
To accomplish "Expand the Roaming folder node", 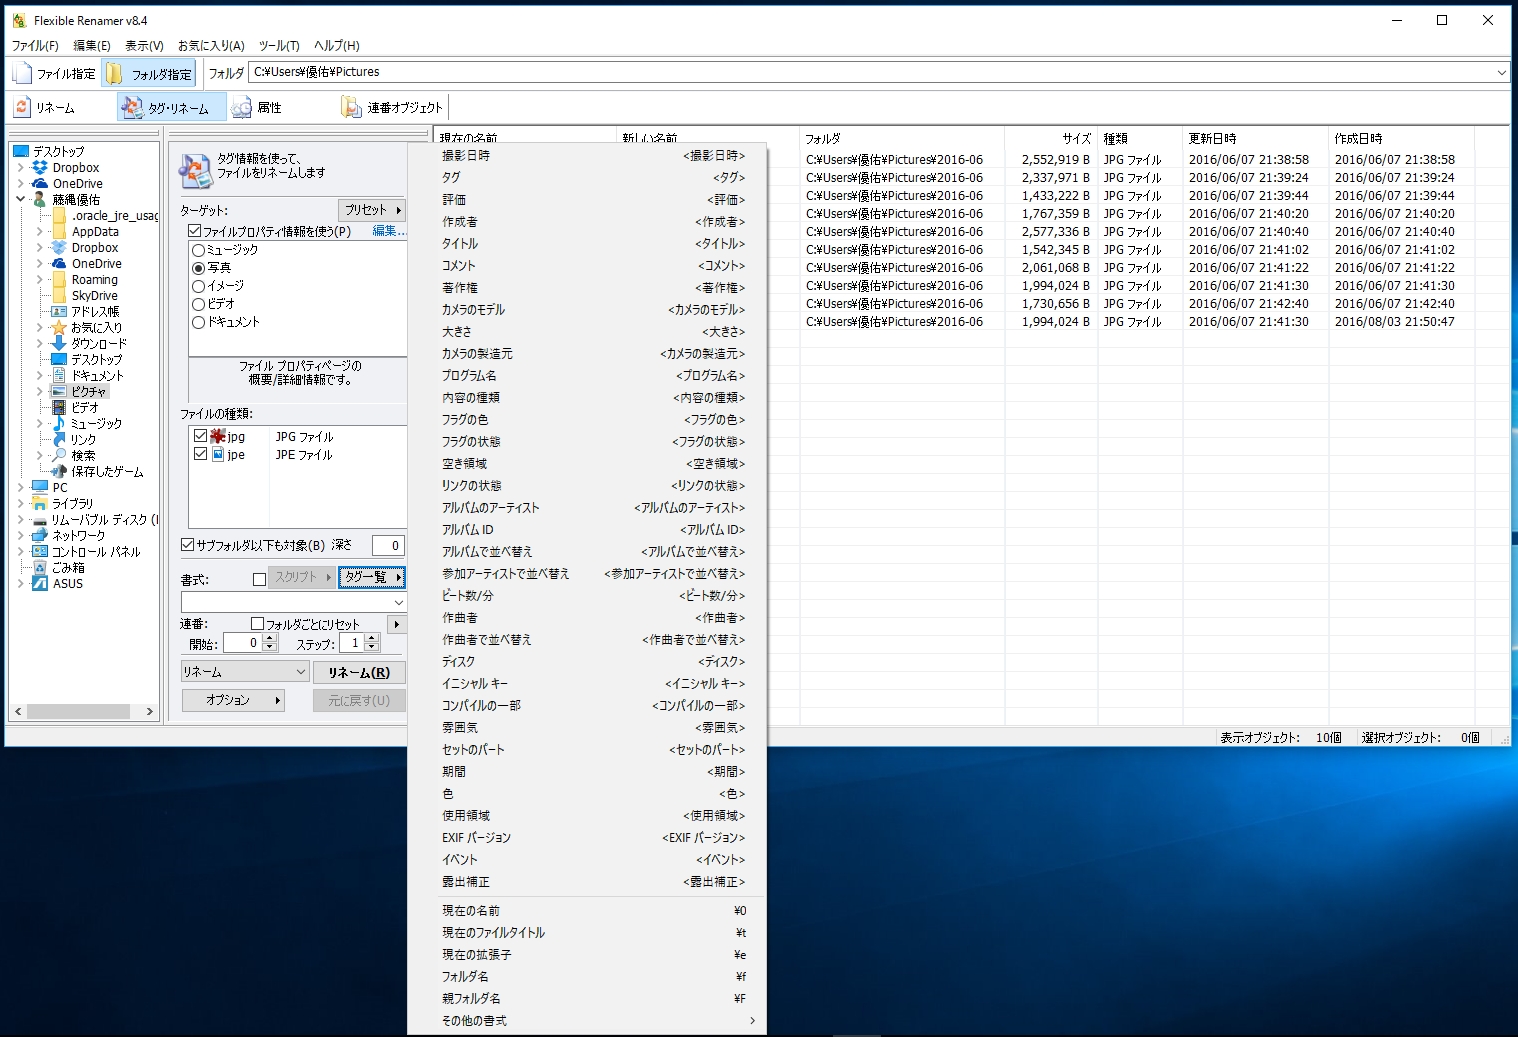I will (x=40, y=280).
